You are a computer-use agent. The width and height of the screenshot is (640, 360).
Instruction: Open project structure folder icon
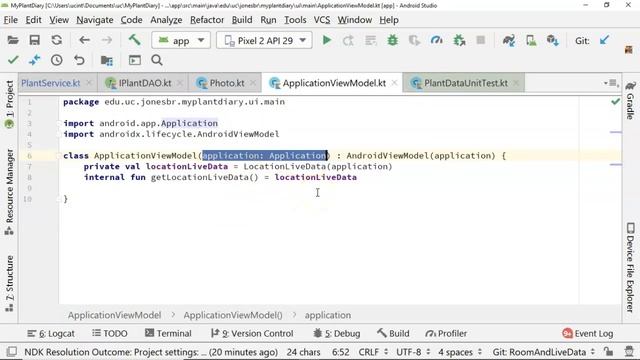click(x=107, y=60)
